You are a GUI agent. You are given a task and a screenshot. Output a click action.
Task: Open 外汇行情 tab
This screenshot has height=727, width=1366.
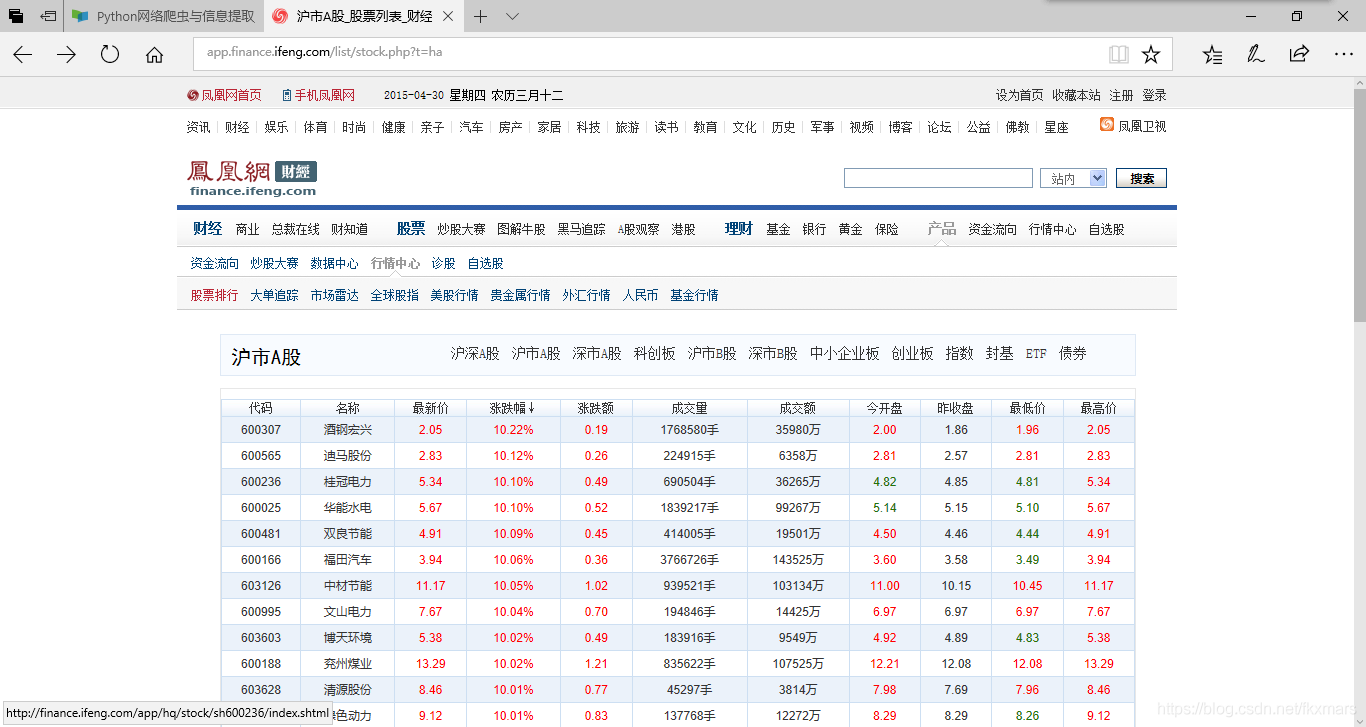click(x=586, y=295)
